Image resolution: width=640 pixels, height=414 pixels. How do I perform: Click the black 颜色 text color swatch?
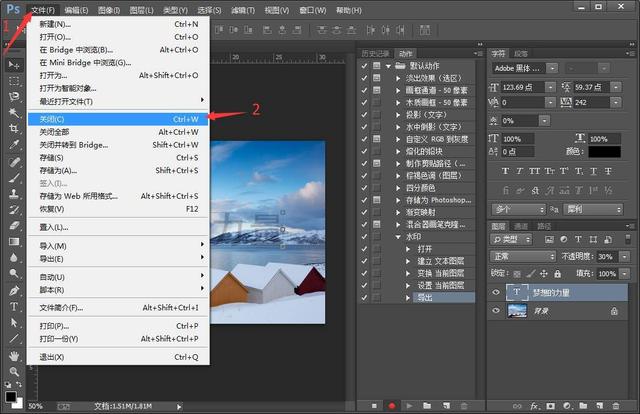(x=604, y=151)
